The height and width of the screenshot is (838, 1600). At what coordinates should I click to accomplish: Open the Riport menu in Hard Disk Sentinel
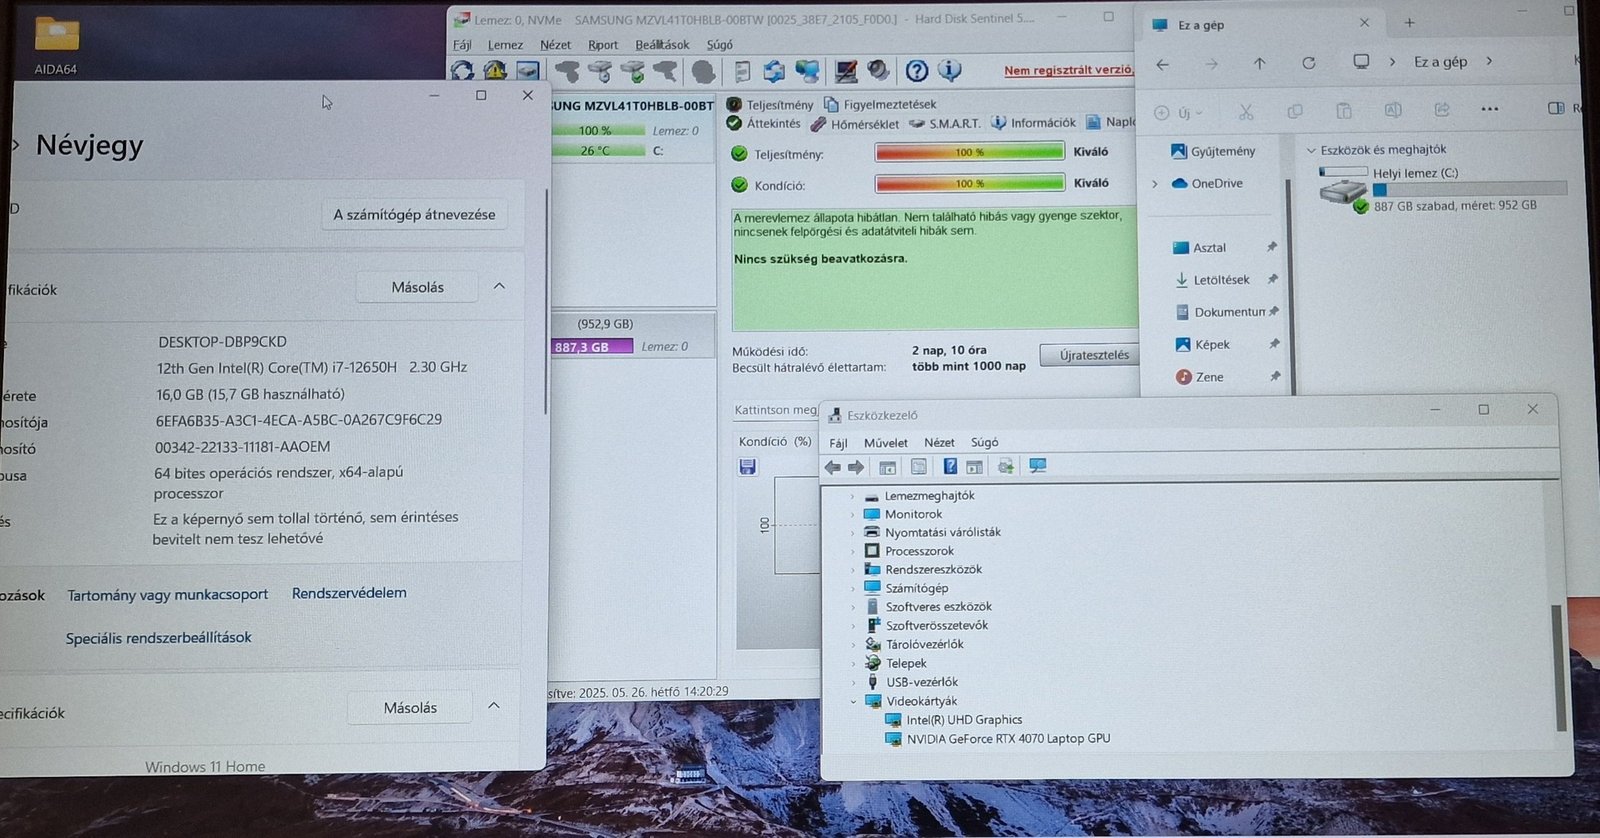coord(603,45)
